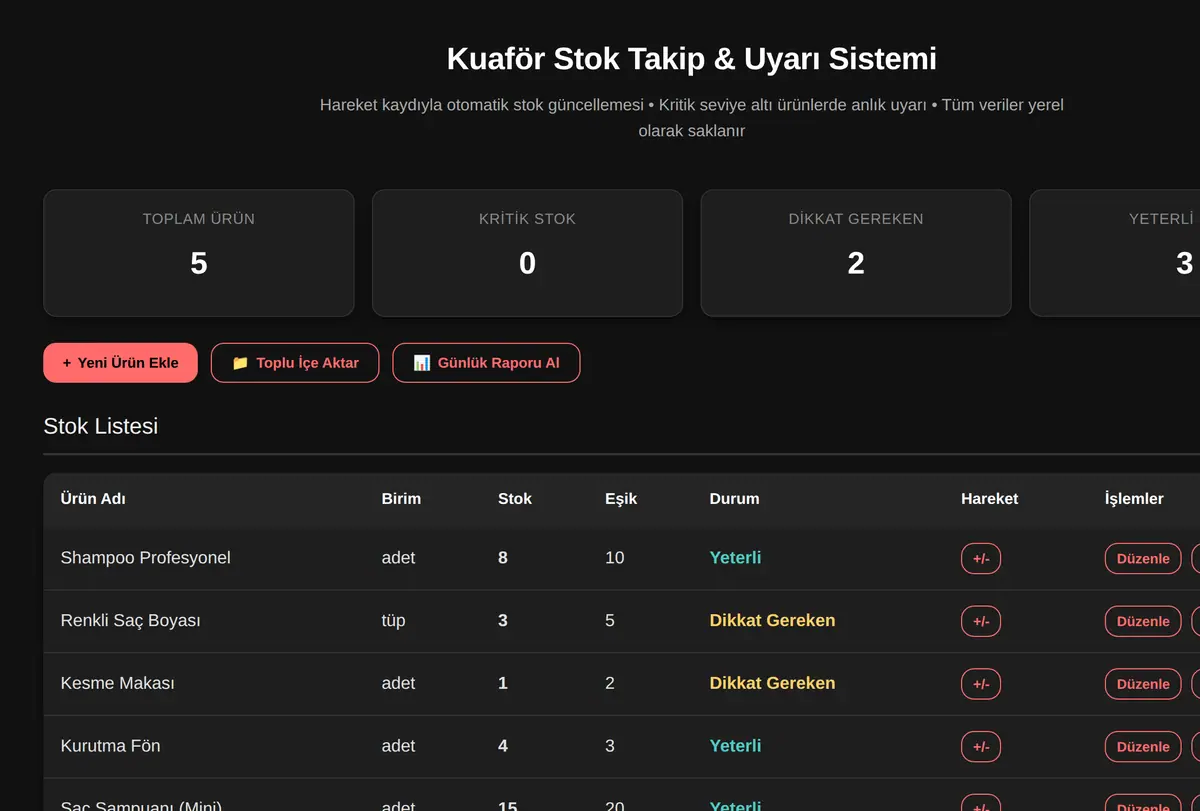The image size is (1200, 811).
Task: Select the Kurutma Fön product name
Action: coord(110,745)
